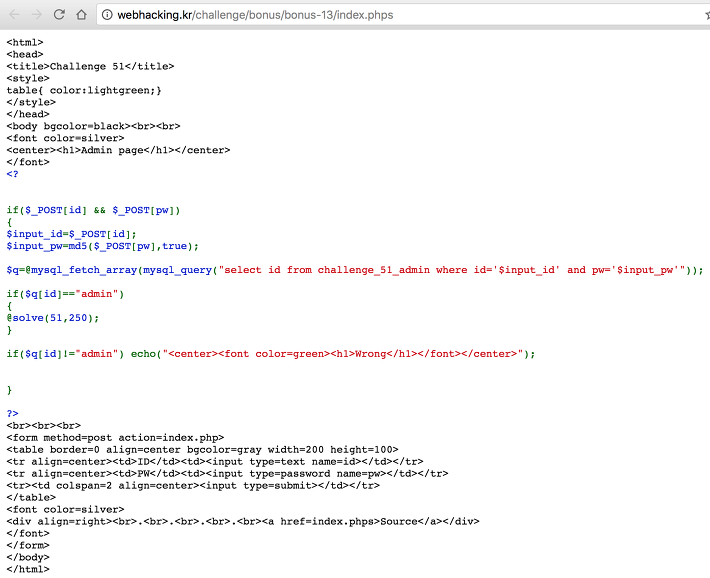Image resolution: width=710 pixels, height=578 pixels.
Task: Select the '$input_id=$_POST[id];' line
Action: coord(72,234)
